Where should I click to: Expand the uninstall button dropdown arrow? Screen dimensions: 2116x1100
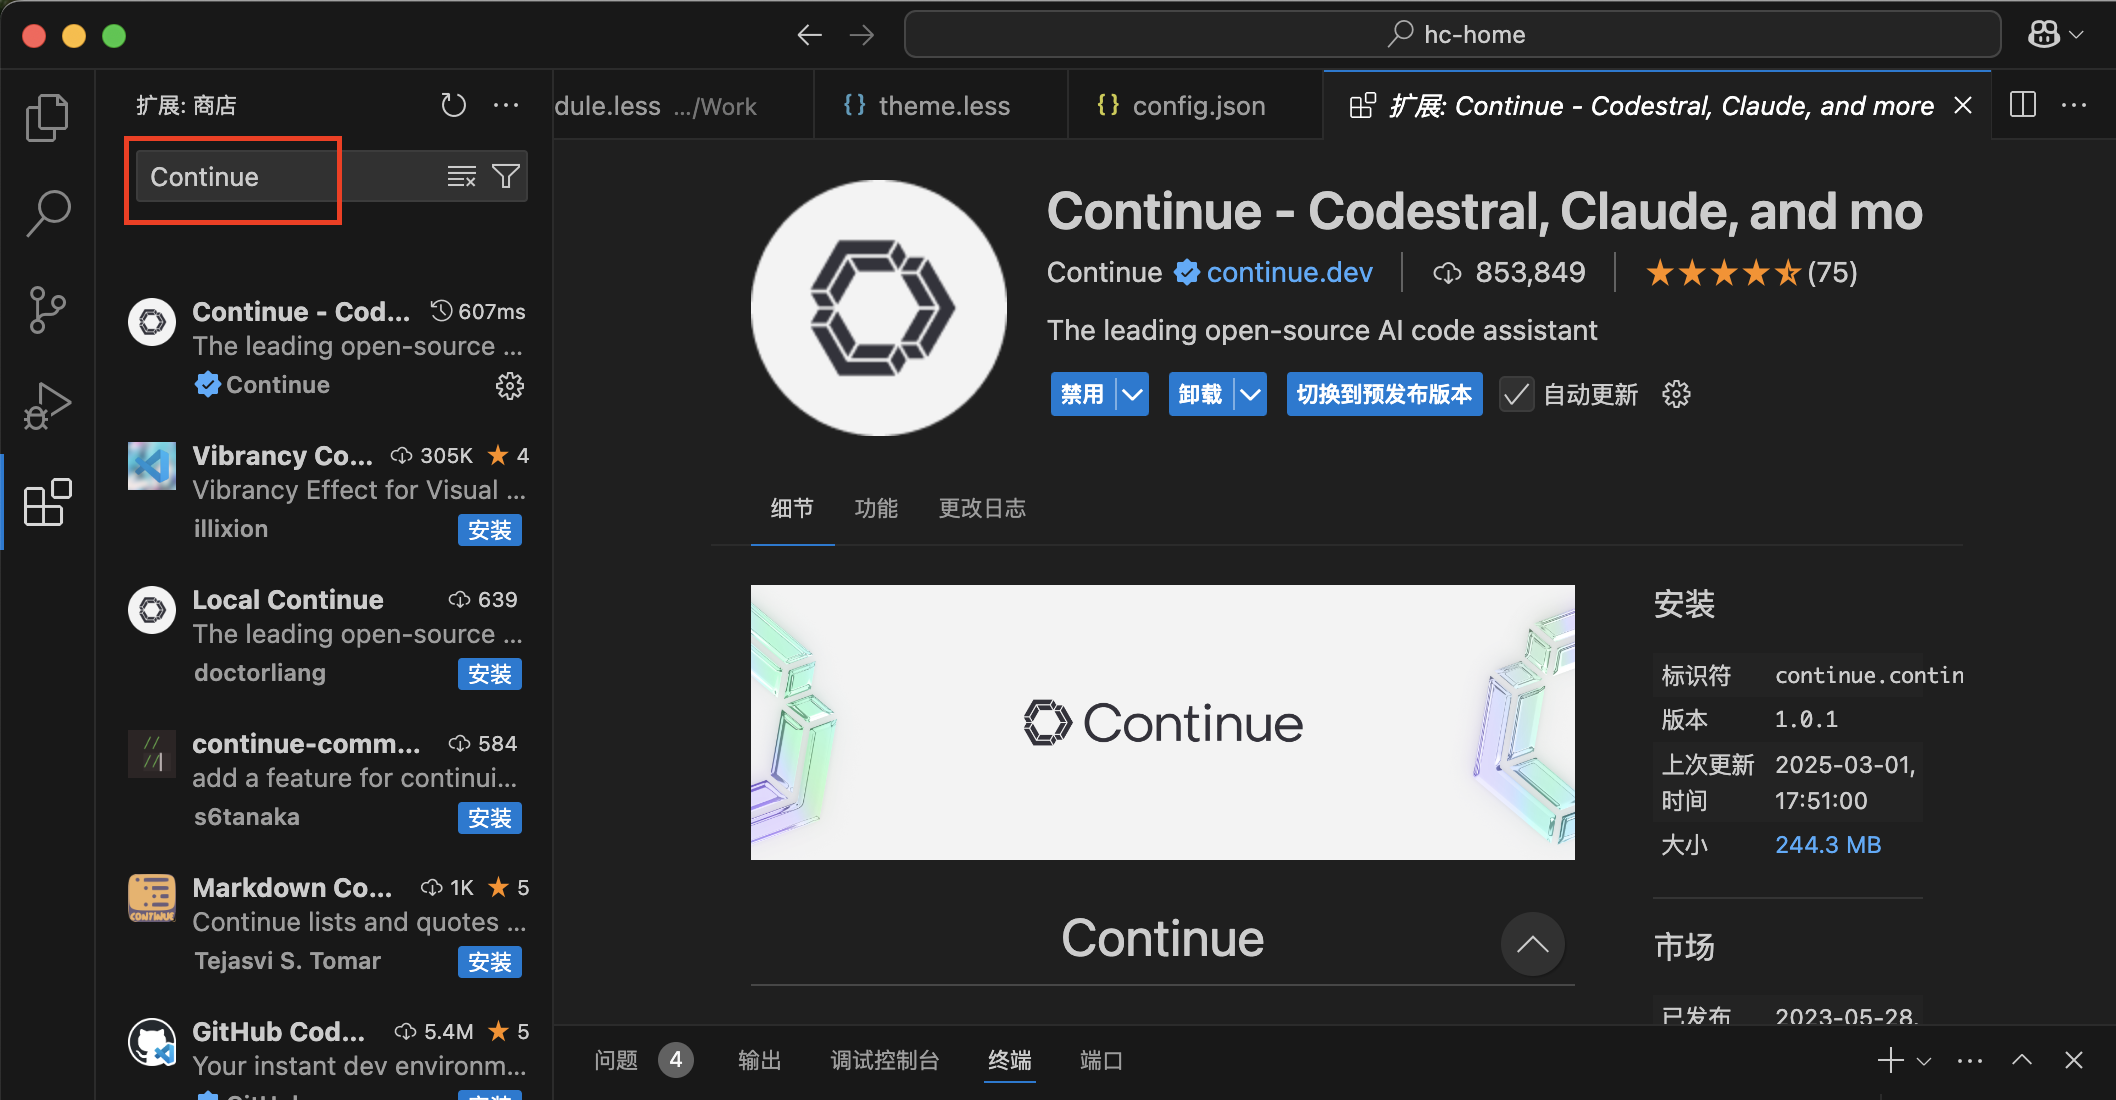point(1250,394)
